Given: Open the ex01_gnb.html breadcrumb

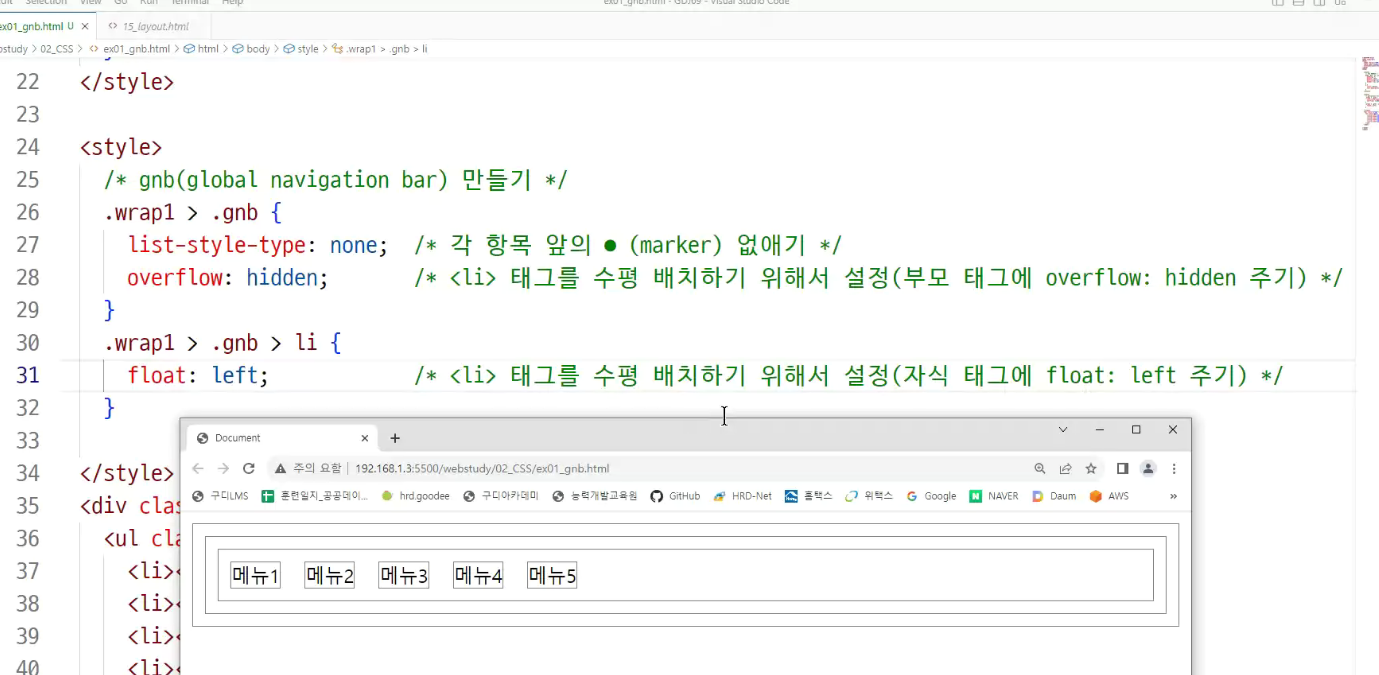Looking at the screenshot, I should coord(130,48).
